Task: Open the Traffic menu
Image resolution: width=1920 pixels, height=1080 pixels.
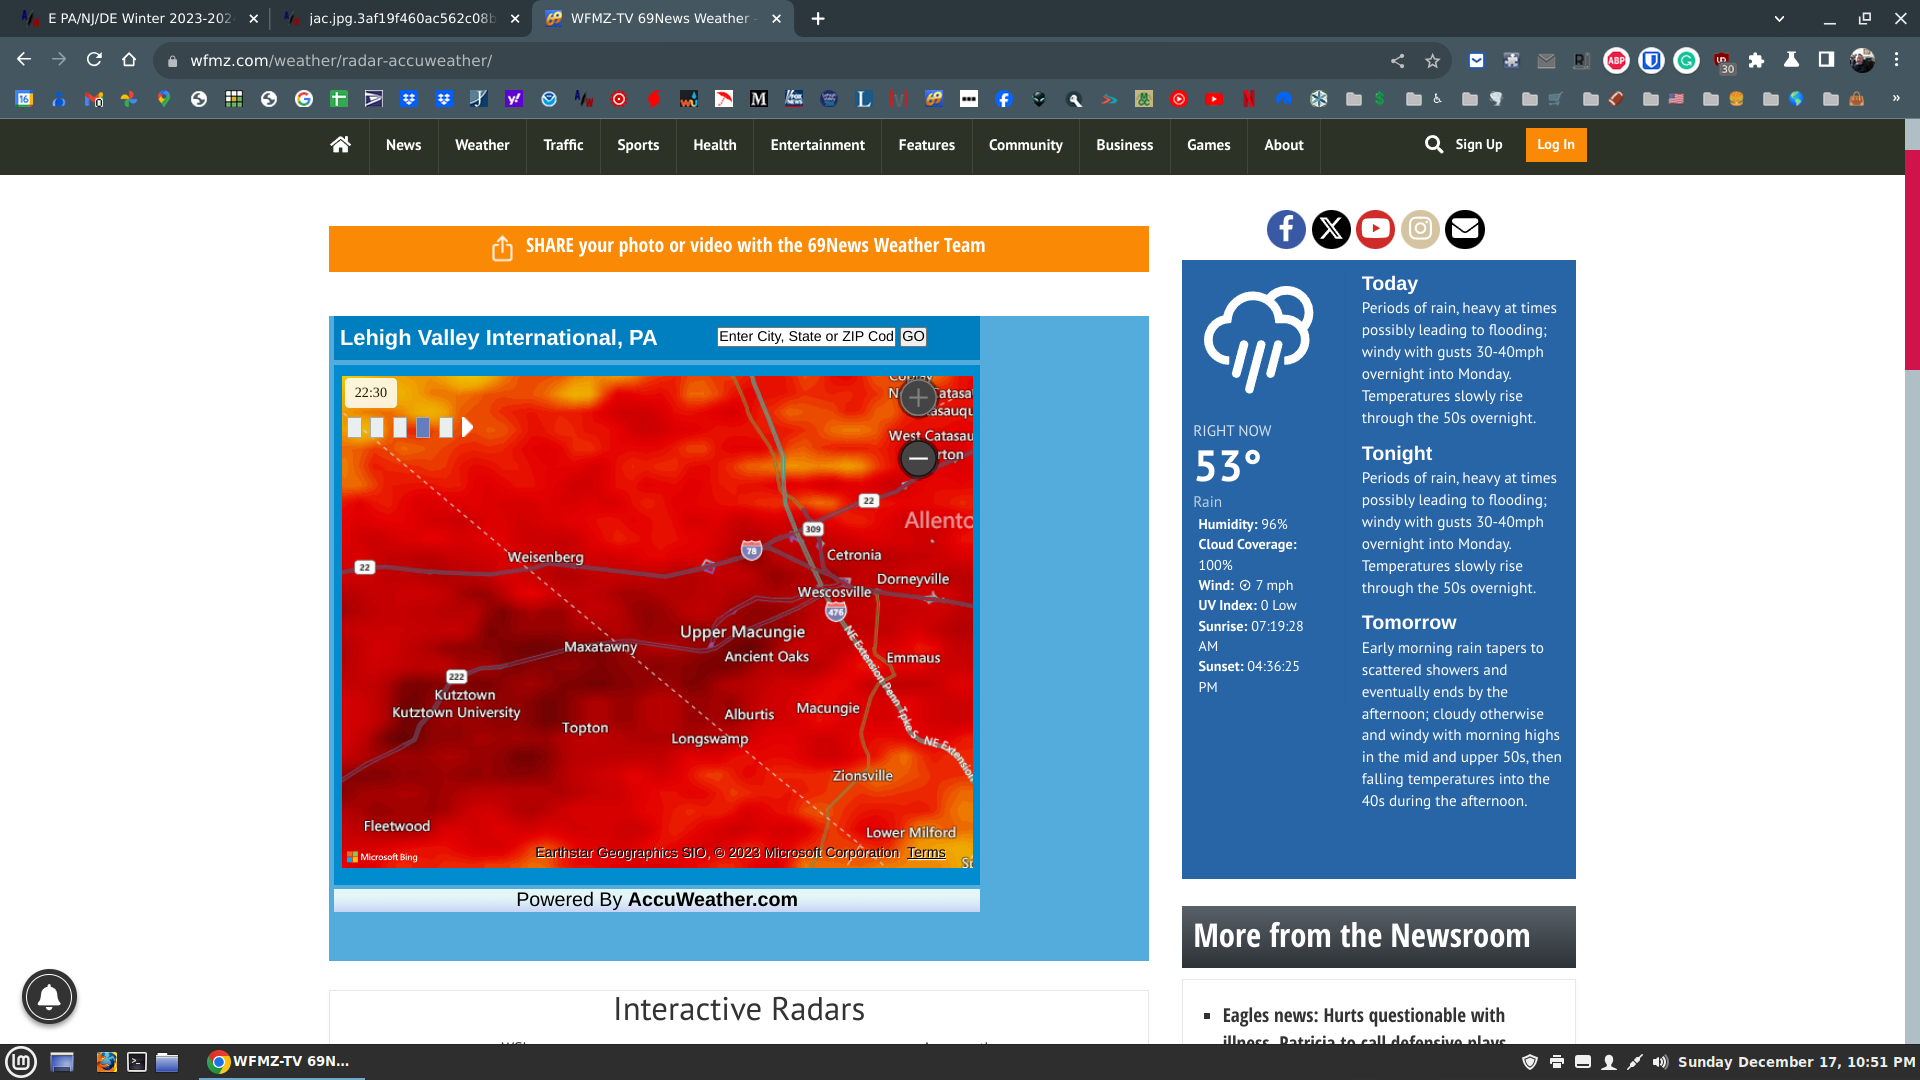Action: (x=563, y=145)
